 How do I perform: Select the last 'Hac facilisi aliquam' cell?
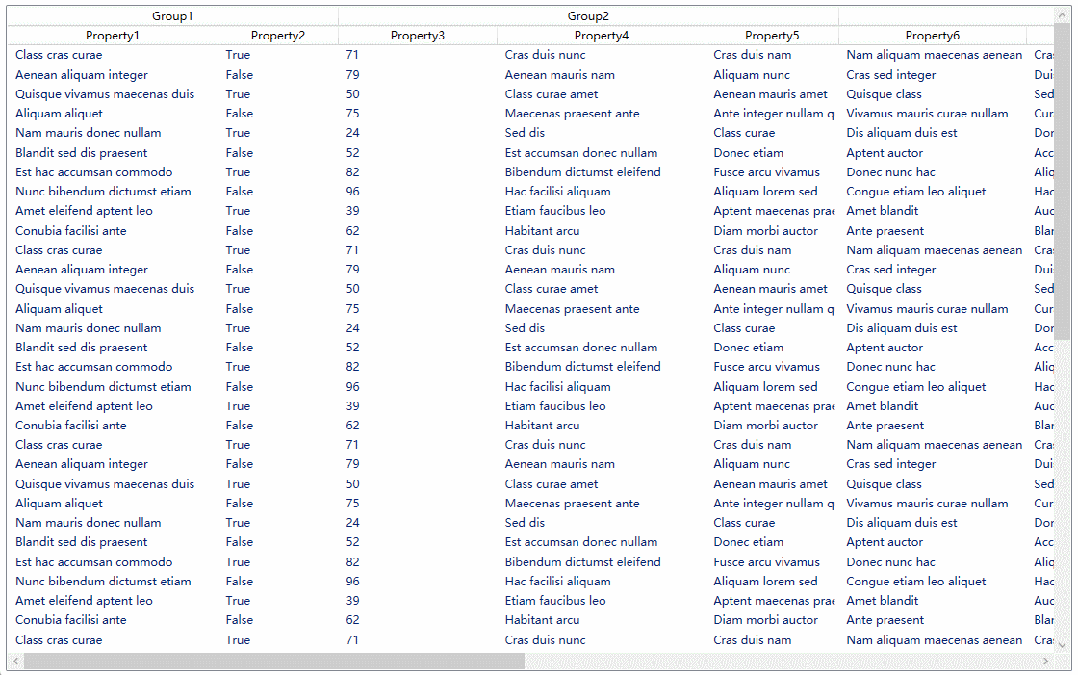(x=602, y=581)
